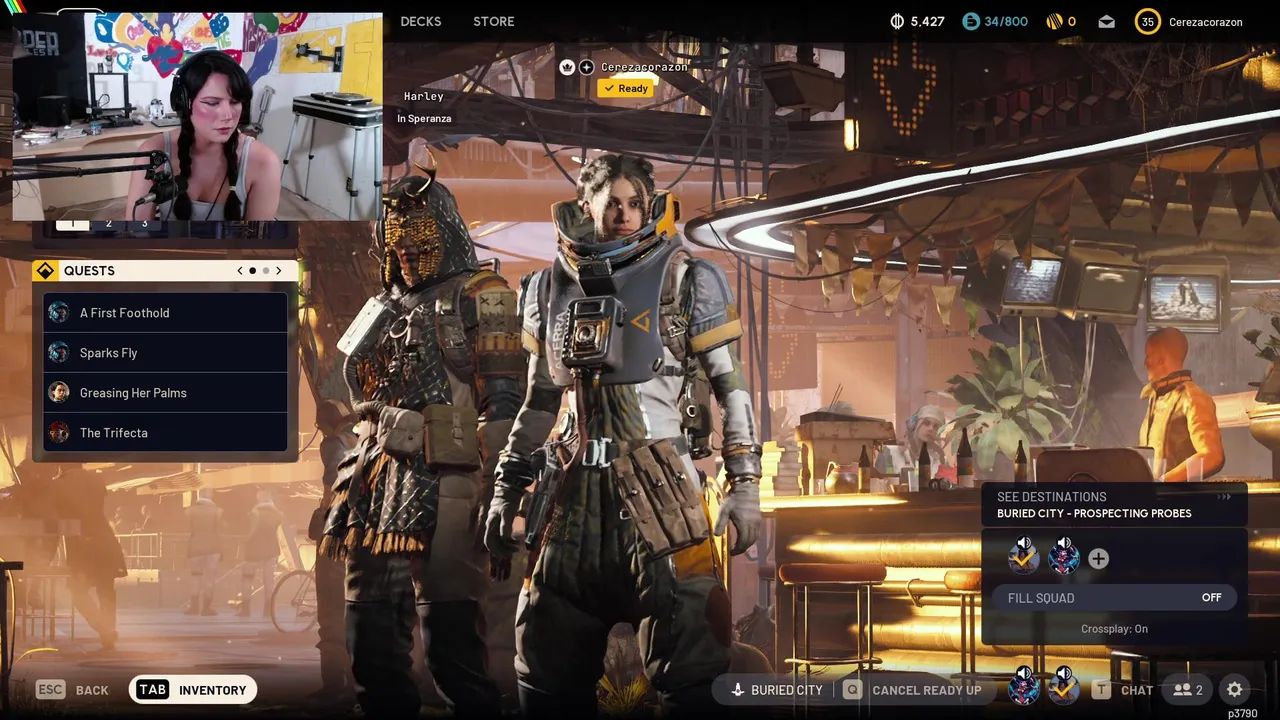Viewport: 1280px width, 720px height.
Task: Open Cerezacorazon profile name at top right
Action: [x=1205, y=21]
